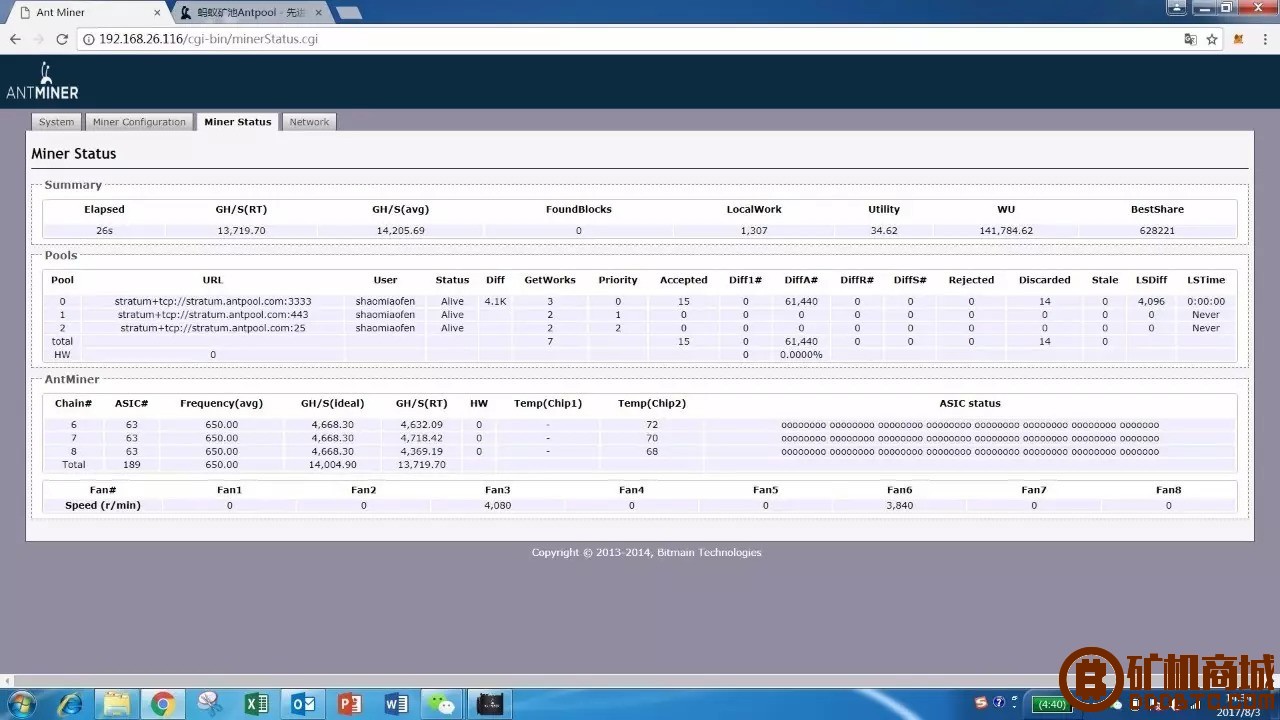Click the Sogou input tray icon
This screenshot has width=1280, height=720.
[981, 703]
